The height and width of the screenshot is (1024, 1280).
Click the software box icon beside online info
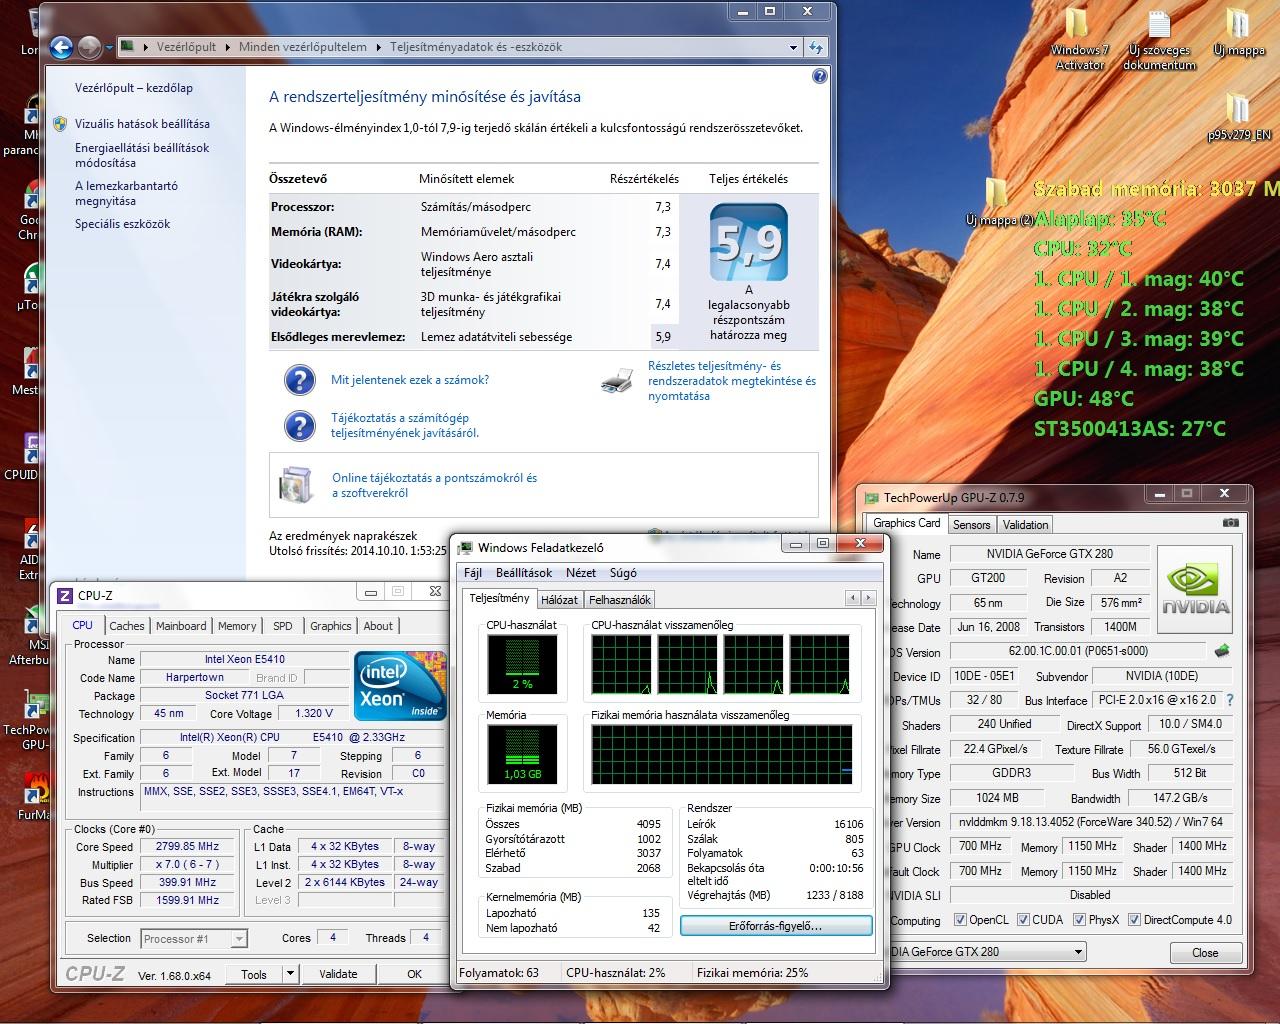296,484
